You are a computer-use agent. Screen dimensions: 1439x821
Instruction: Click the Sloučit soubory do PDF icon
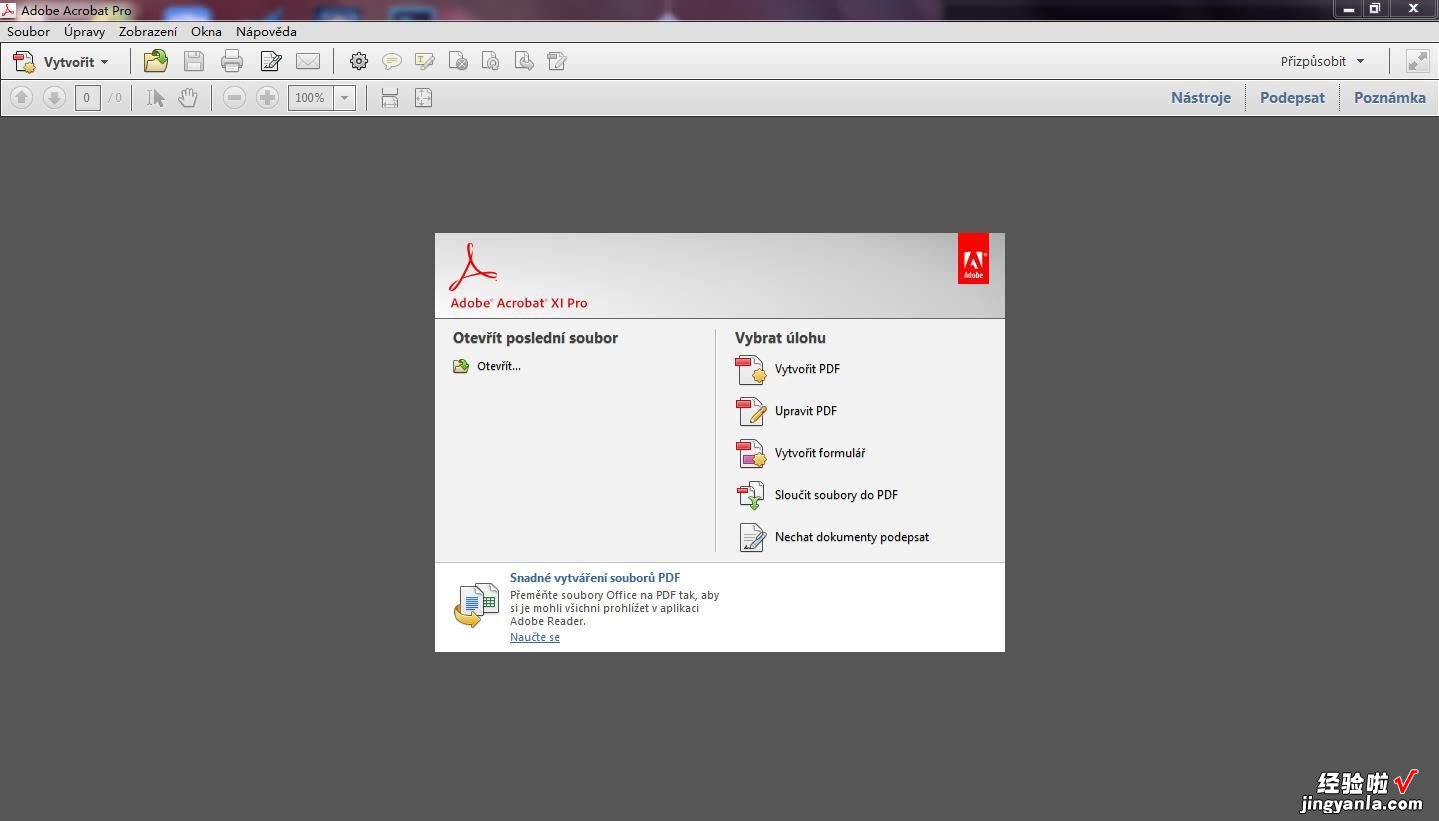tap(751, 496)
